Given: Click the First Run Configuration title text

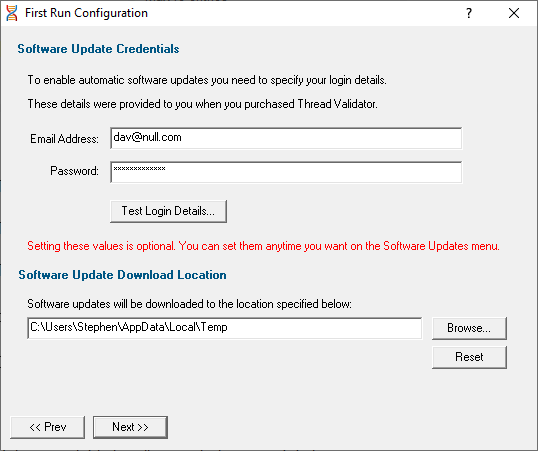Looking at the screenshot, I should 86,13.
